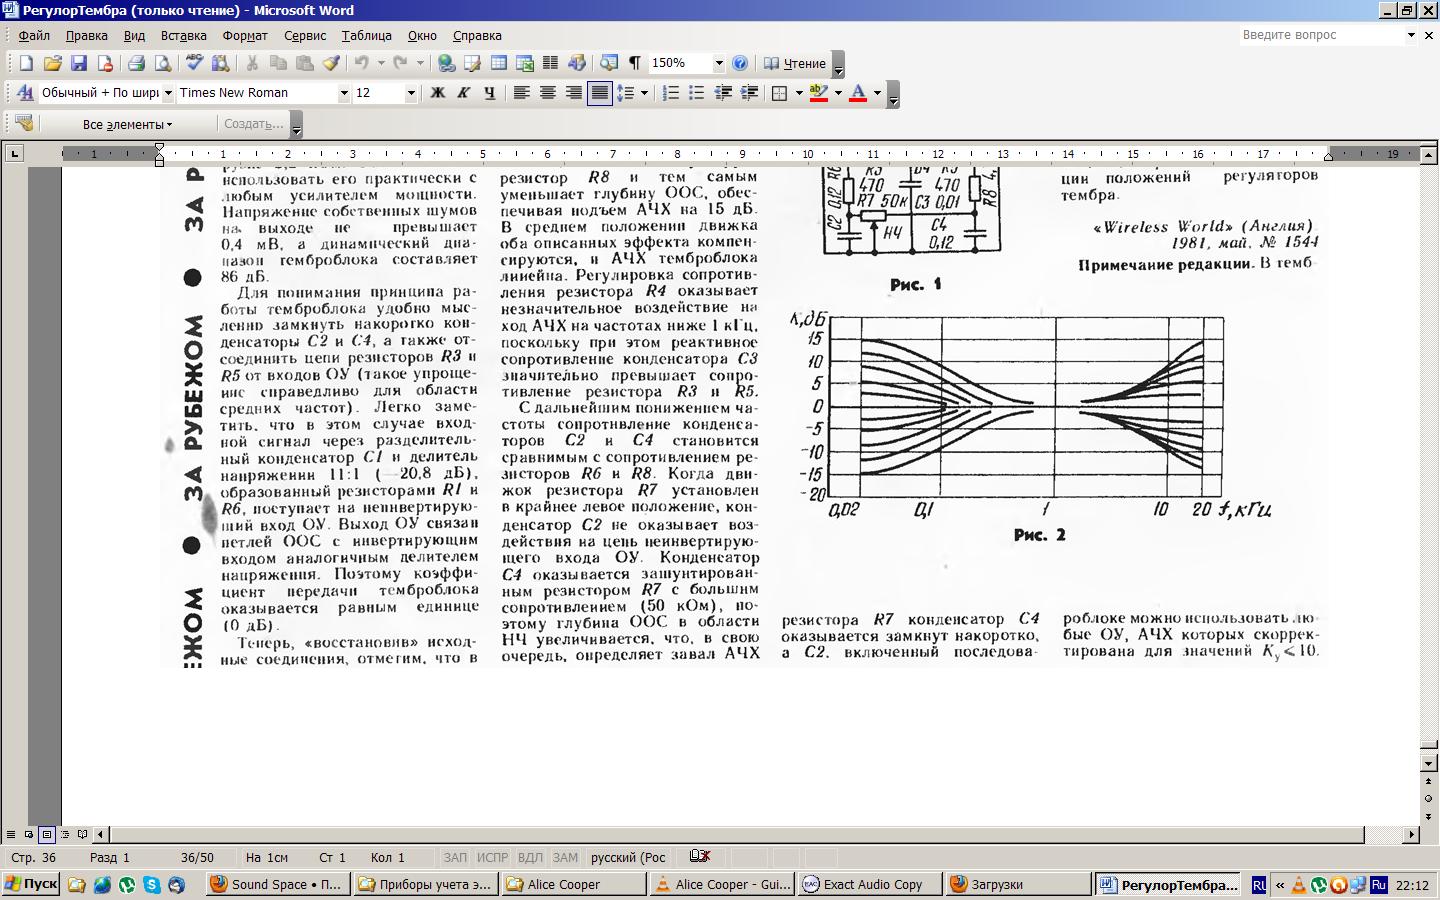The image size is (1440, 900).
Task: Click the Чтение reading mode button
Action: click(x=795, y=63)
